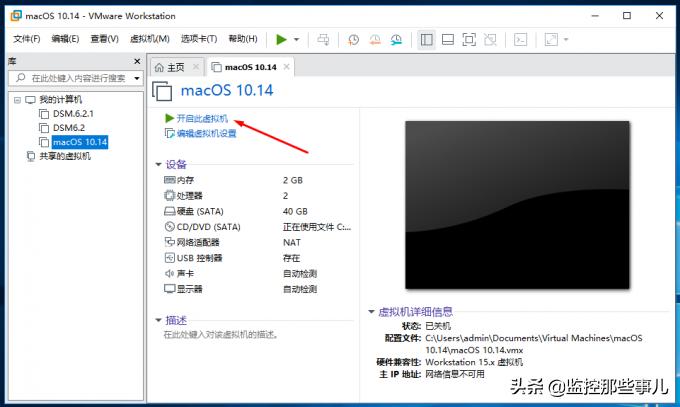Click Send Ctrl+Alt+Del toolbar icon
The width and height of the screenshot is (680, 407).
[323, 39]
